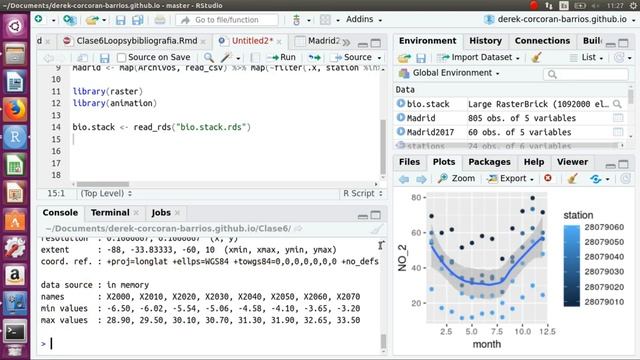Image resolution: width=640 pixels, height=360 pixels.
Task: Open Terminal app from the dock
Action: point(15,331)
